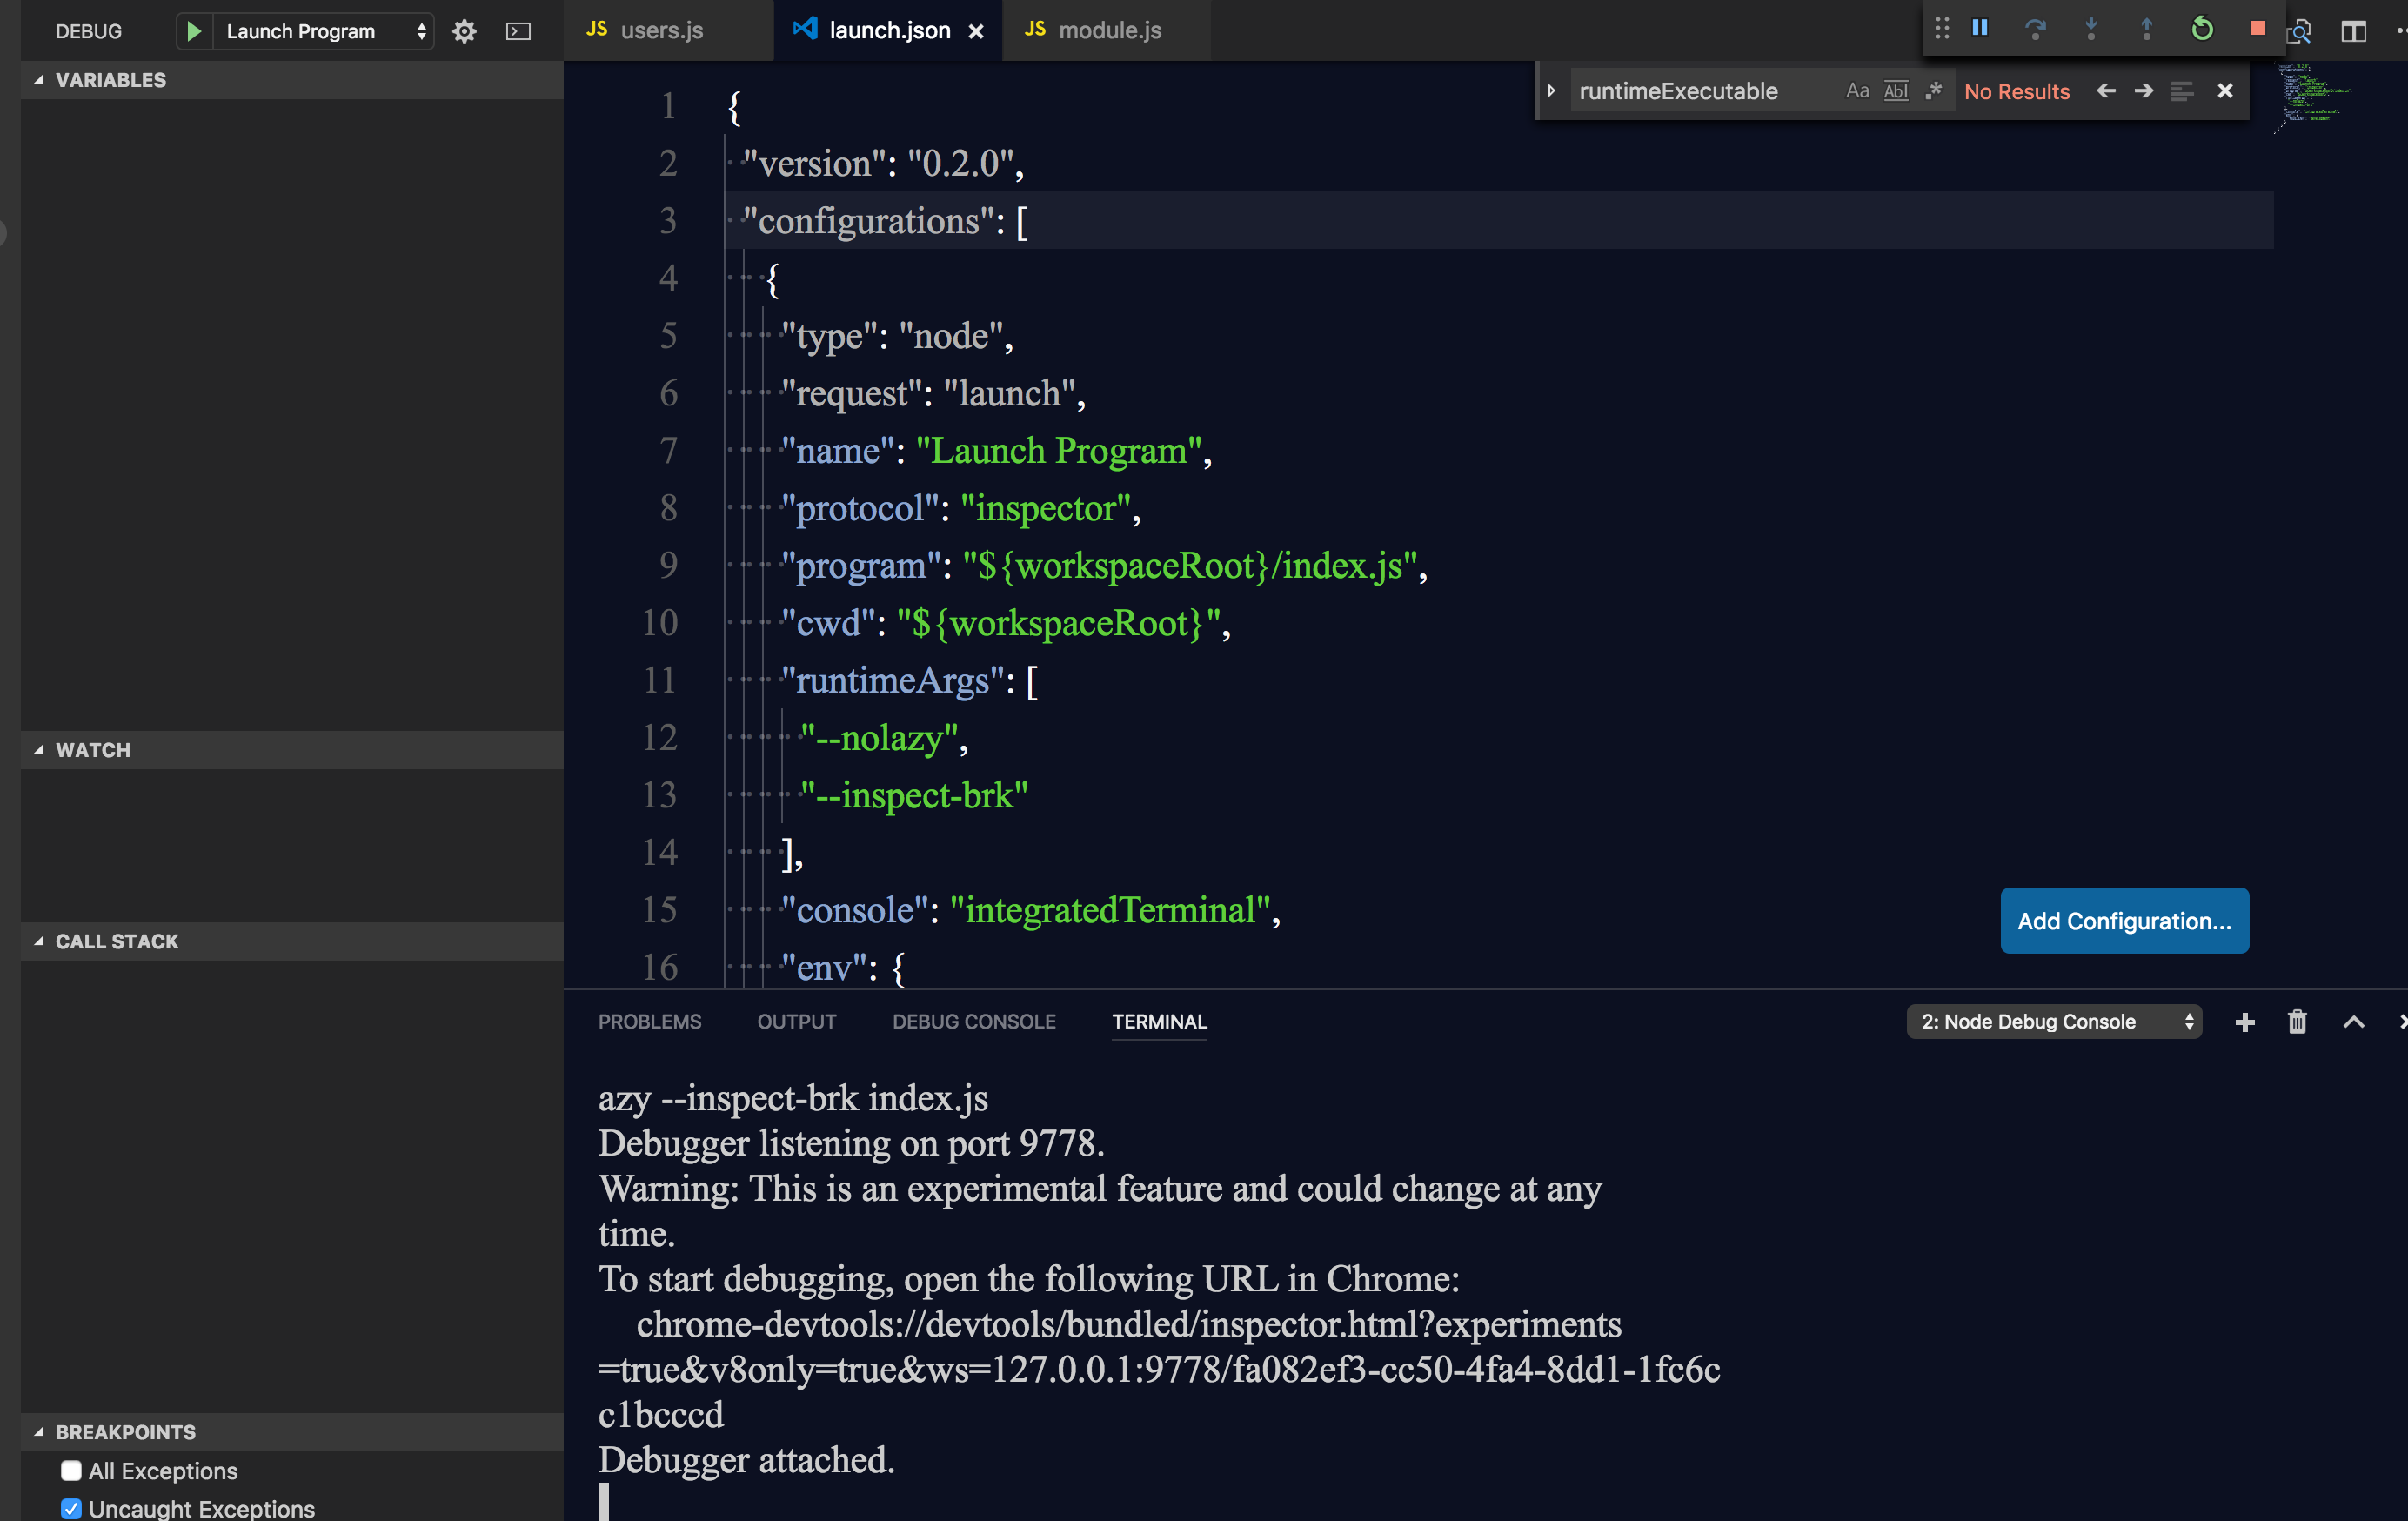Click the "env" key on line 16
The image size is (2408, 1521).
pyautogui.click(x=823, y=967)
